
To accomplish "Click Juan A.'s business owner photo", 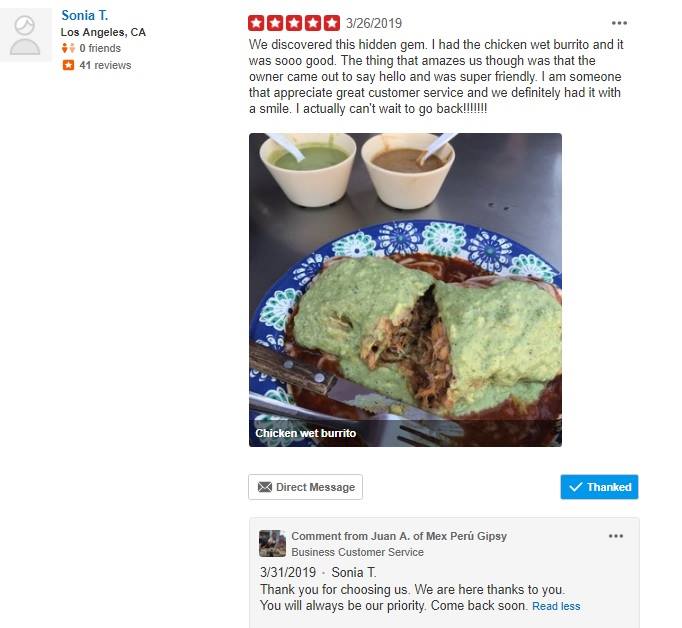I will pyautogui.click(x=272, y=543).
